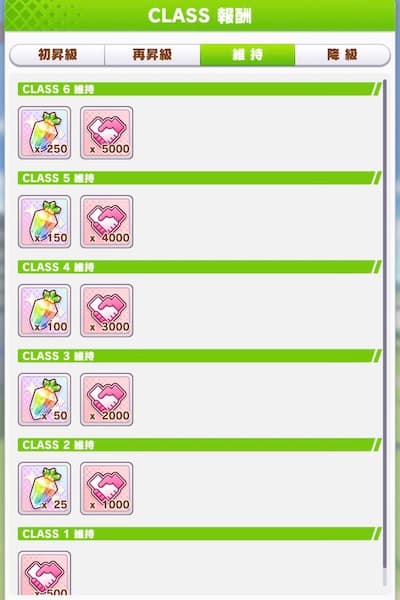
Task: Tap the CLASS 1 handshake reward icon
Action: (x=44, y=573)
